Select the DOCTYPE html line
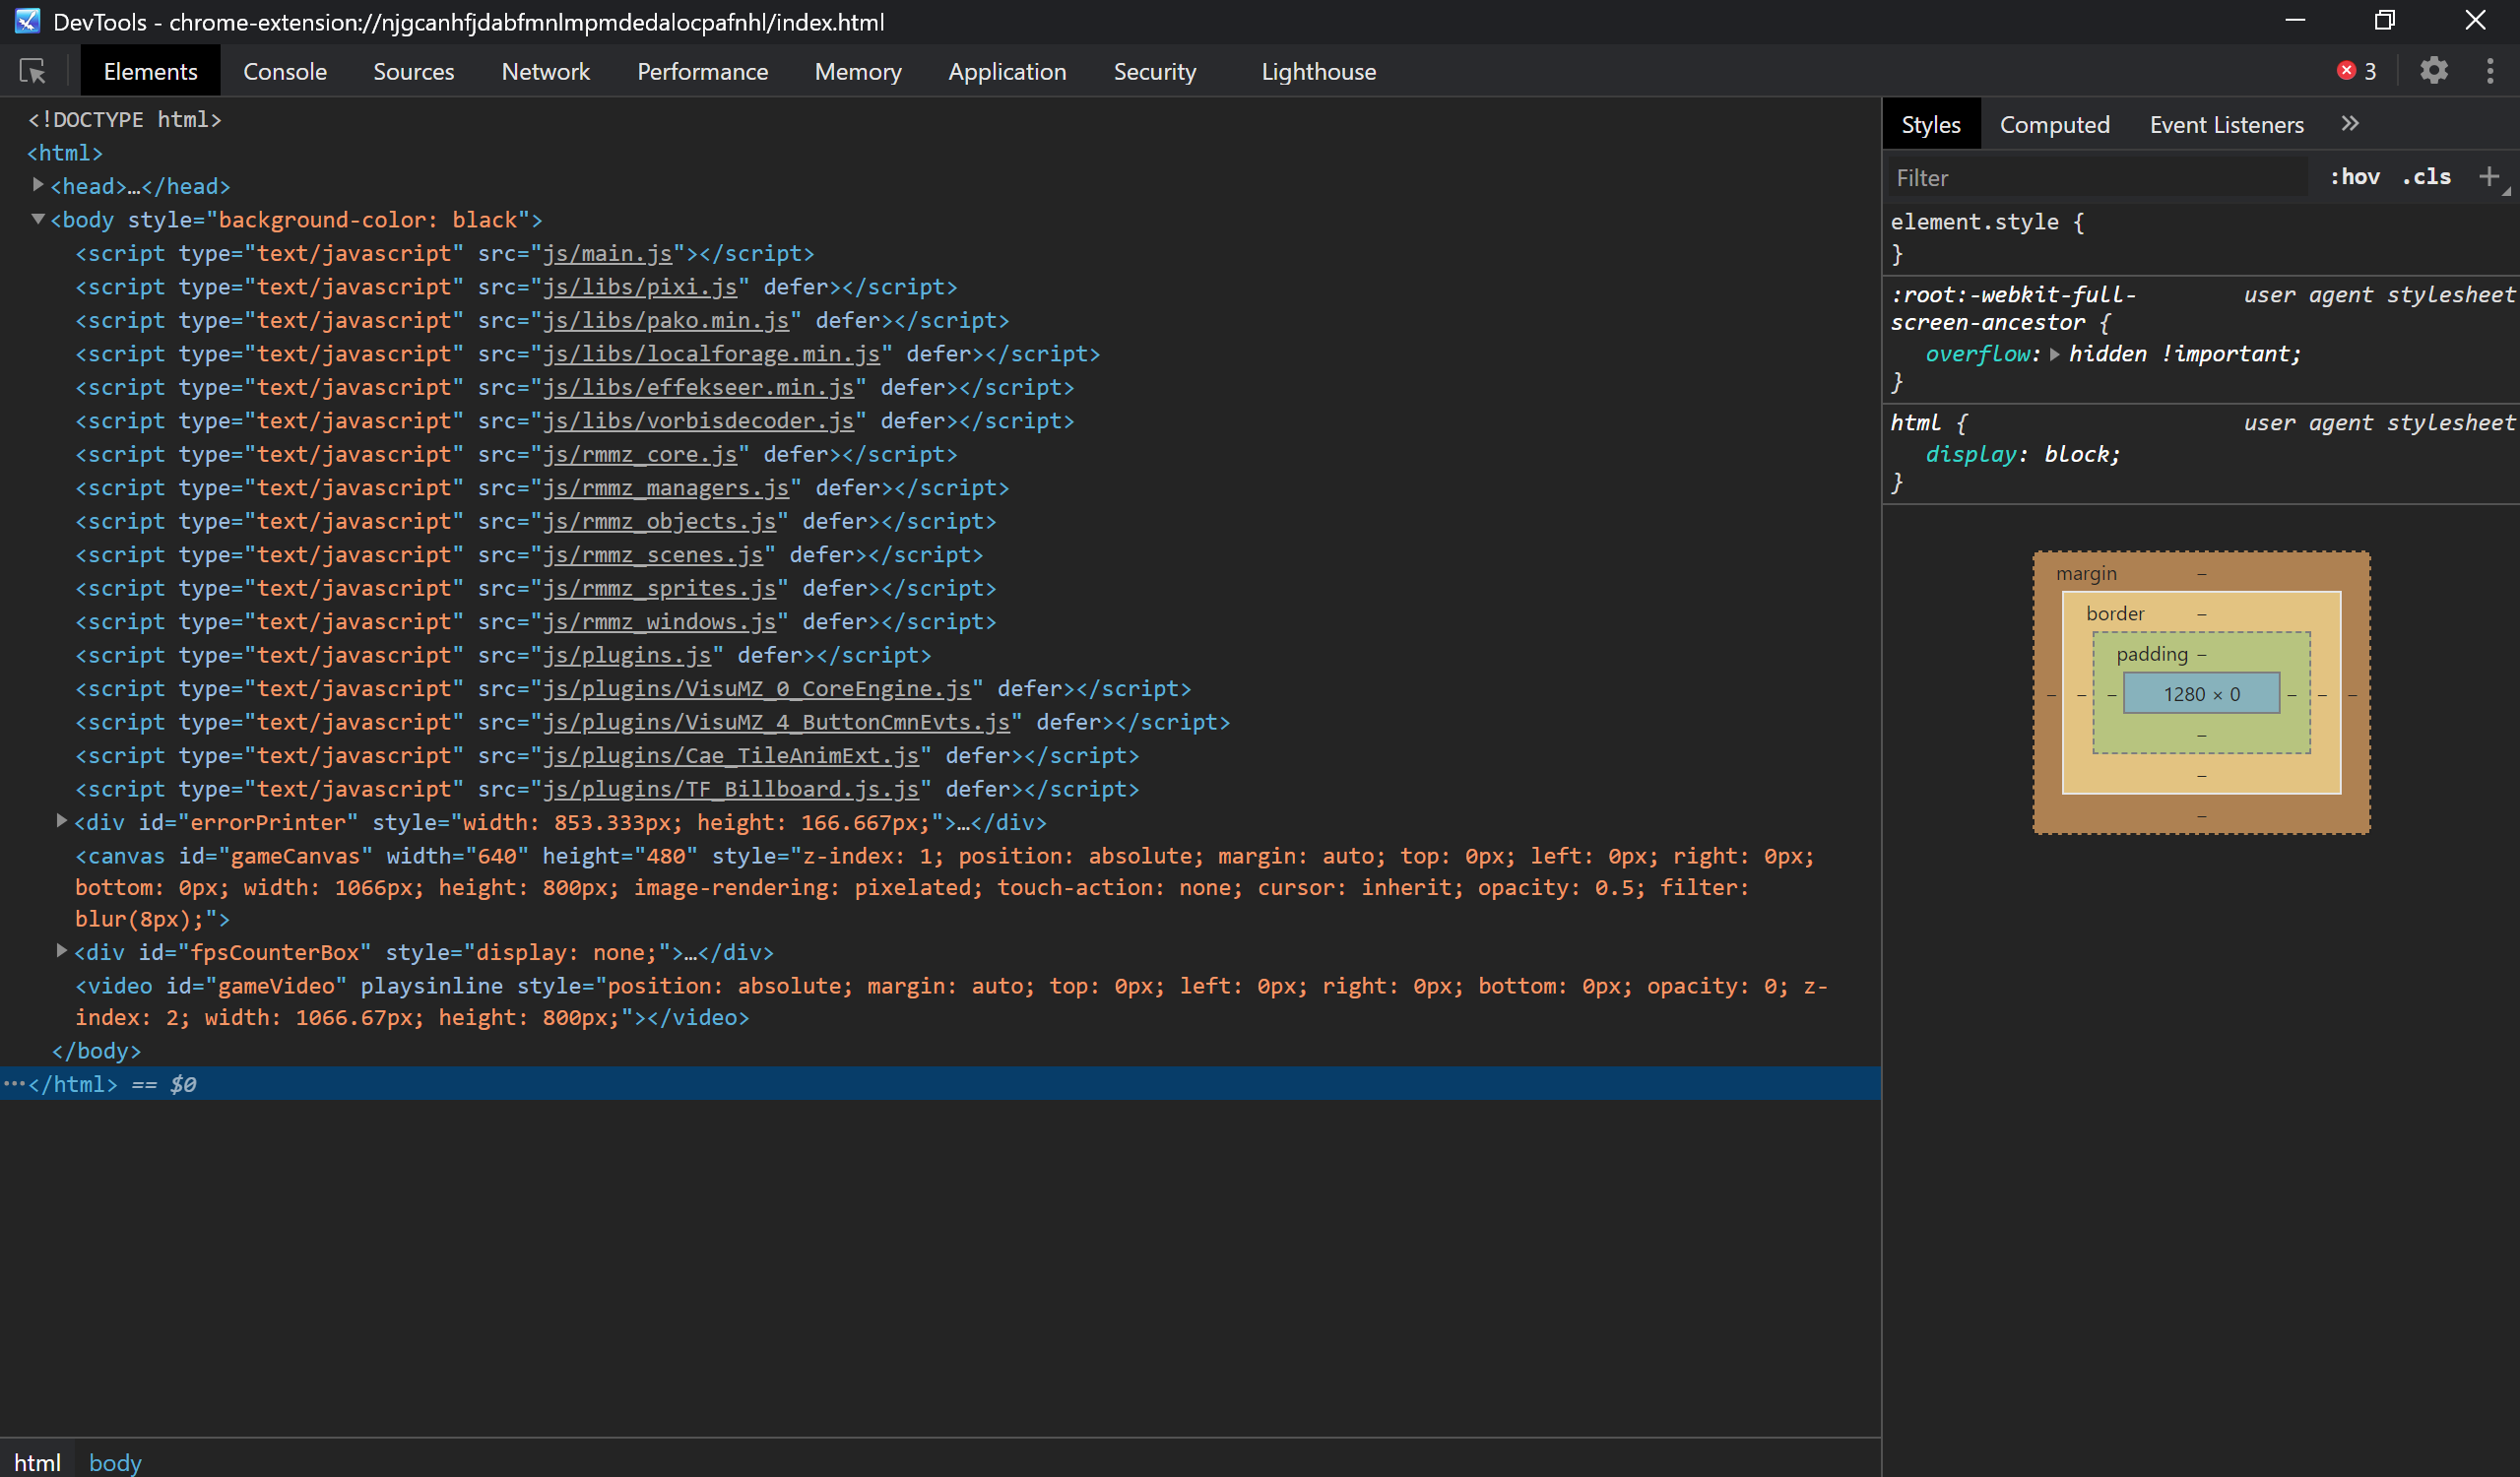Screen dimensions: 2520x1477 point(125,120)
